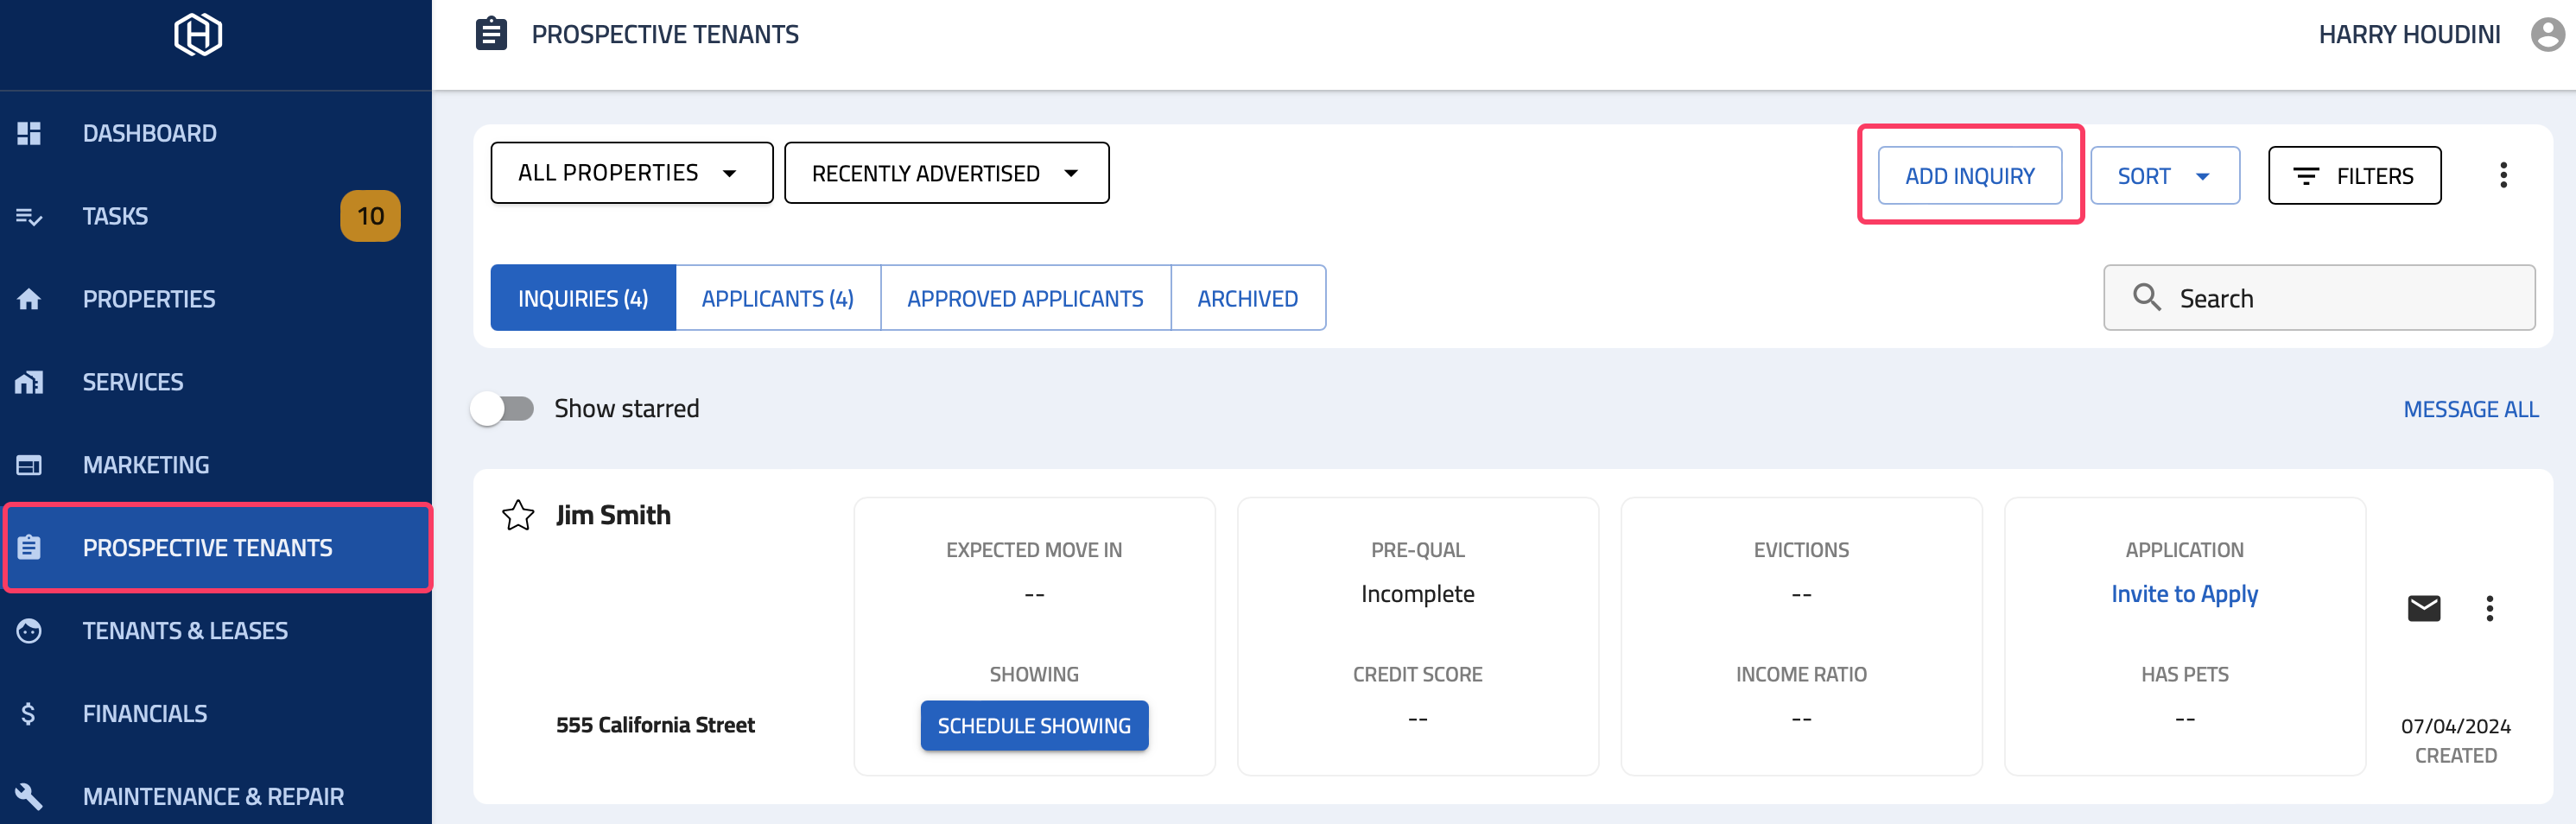This screenshot has width=2576, height=824.
Task: Open Properties in the sidebar
Action: click(216, 299)
